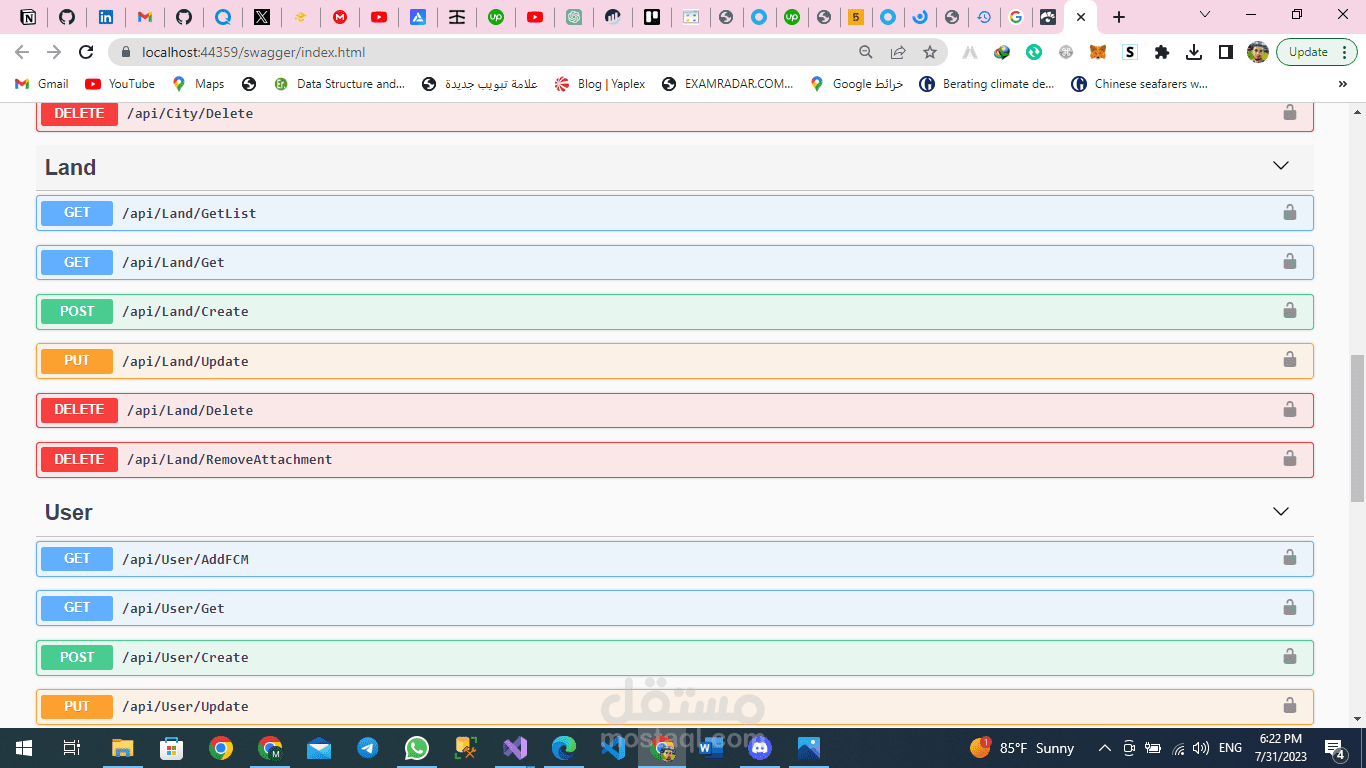The height and width of the screenshot is (768, 1366).
Task: Open the notification center icon
Action: coord(1335,747)
